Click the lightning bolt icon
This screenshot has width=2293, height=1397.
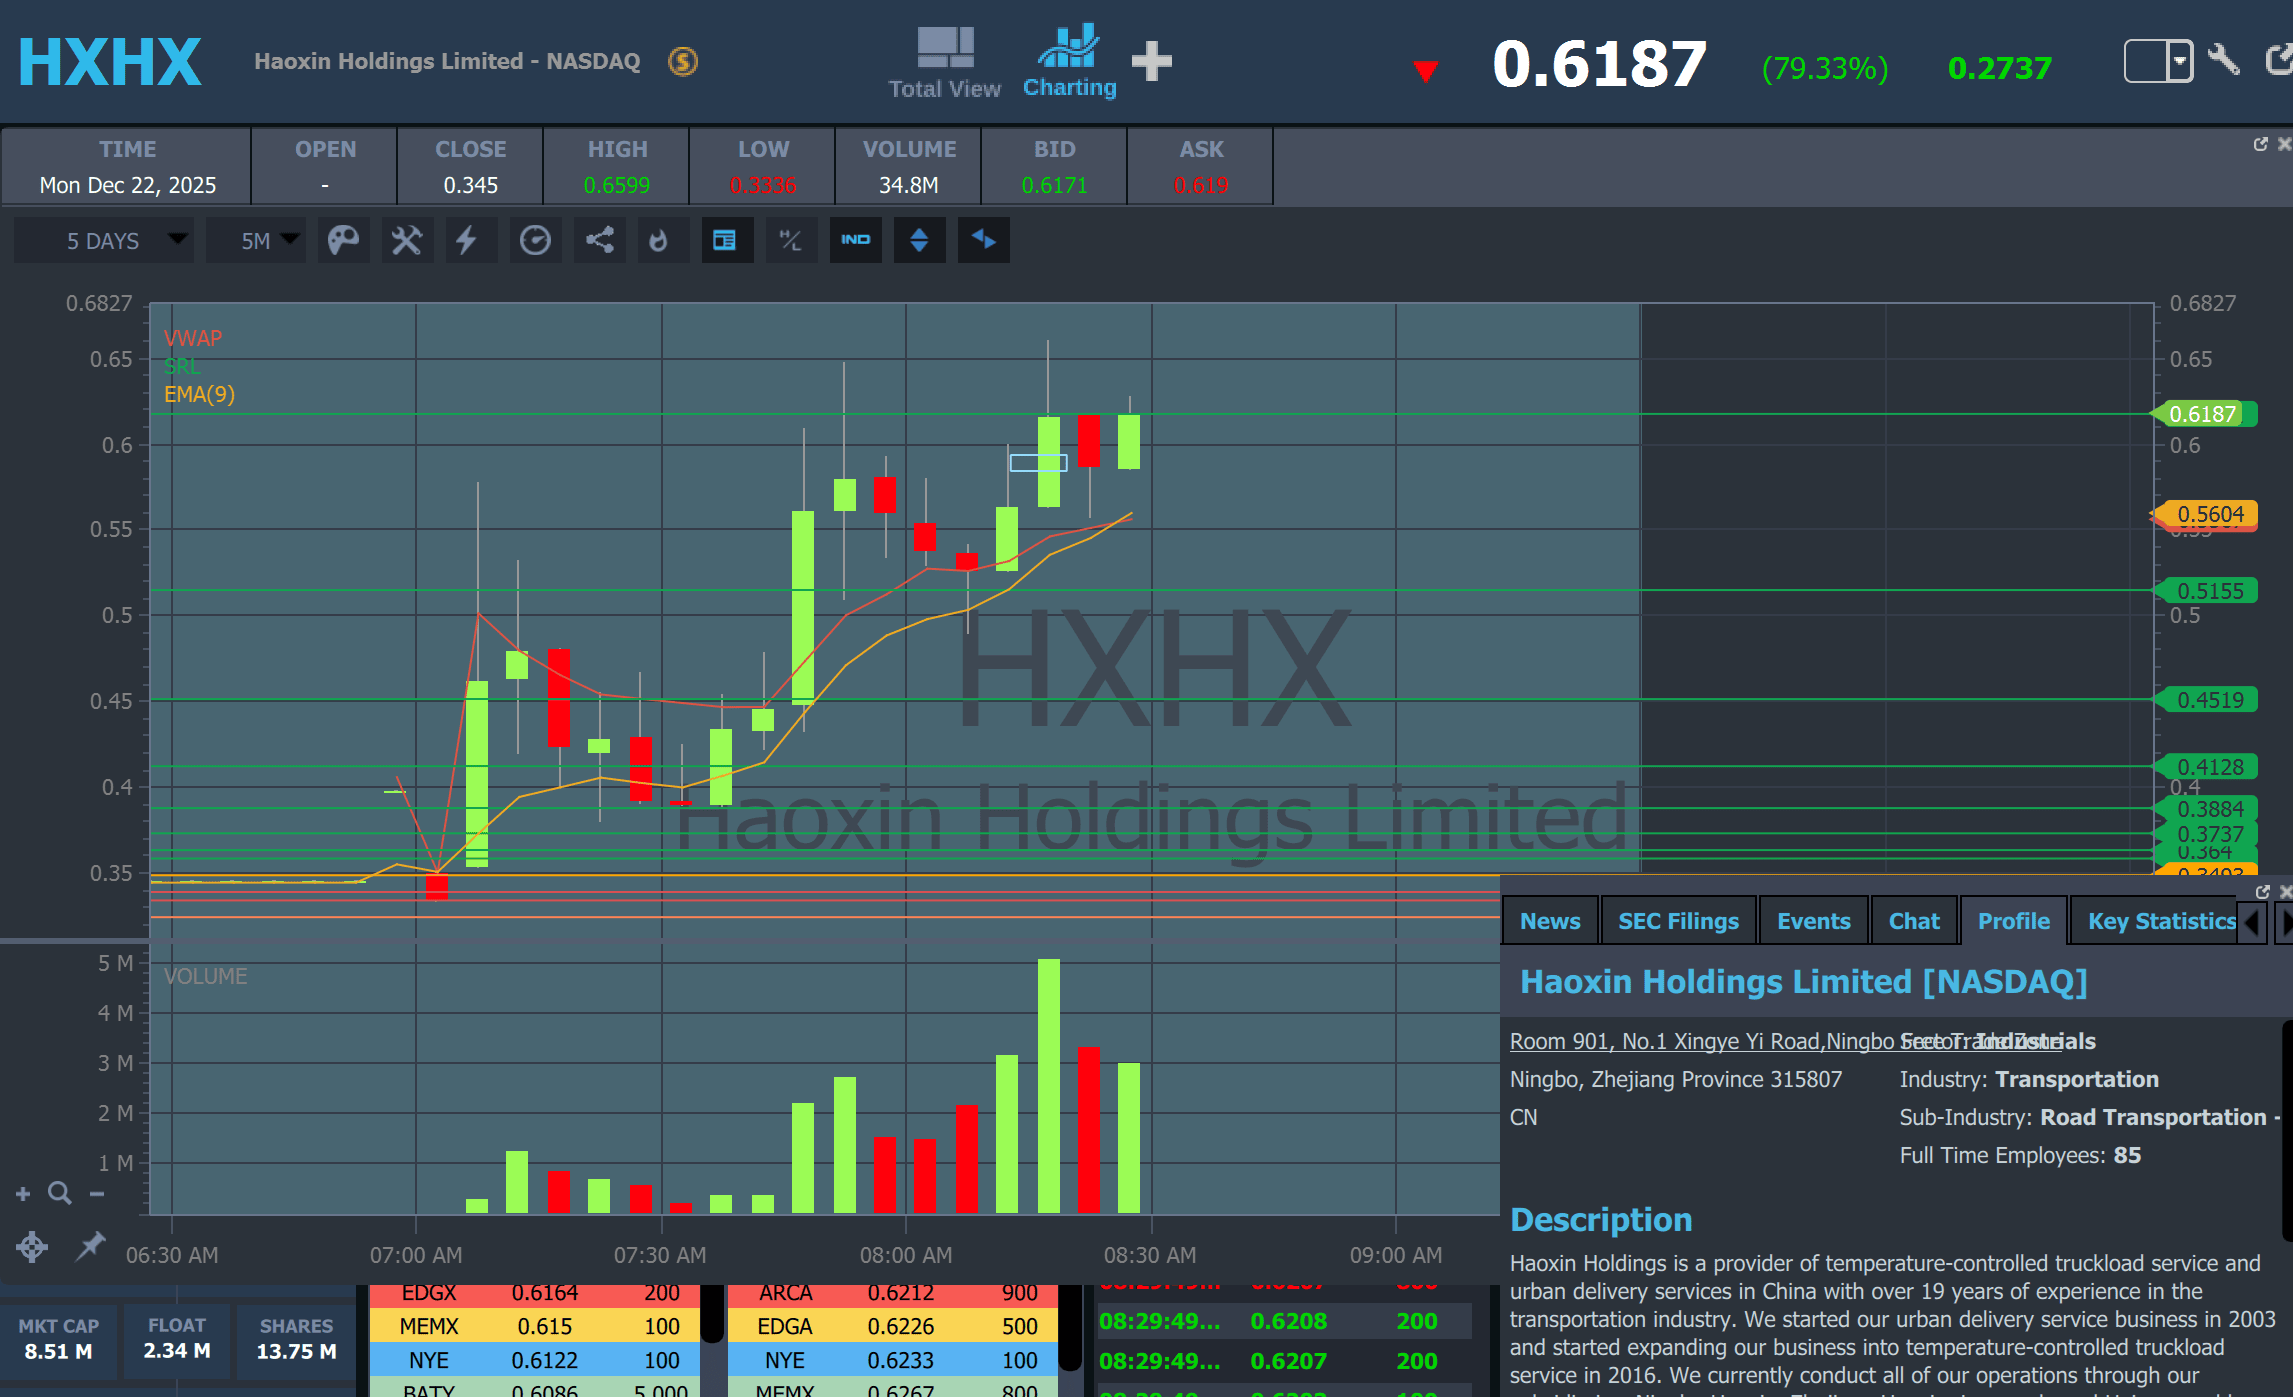(x=467, y=240)
